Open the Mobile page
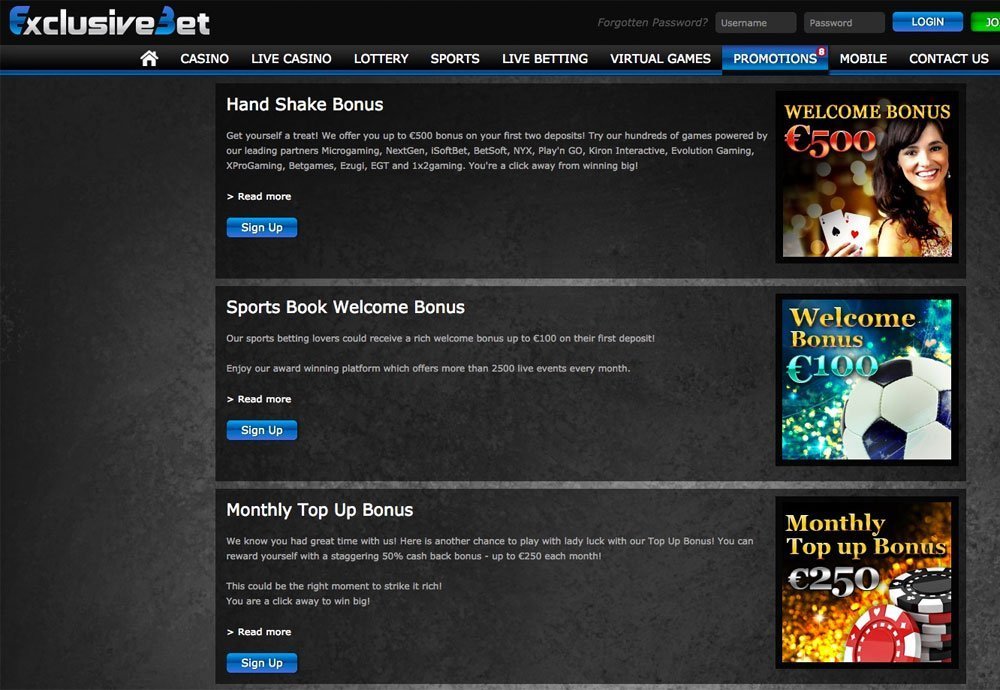The width and height of the screenshot is (1000, 690). point(863,58)
